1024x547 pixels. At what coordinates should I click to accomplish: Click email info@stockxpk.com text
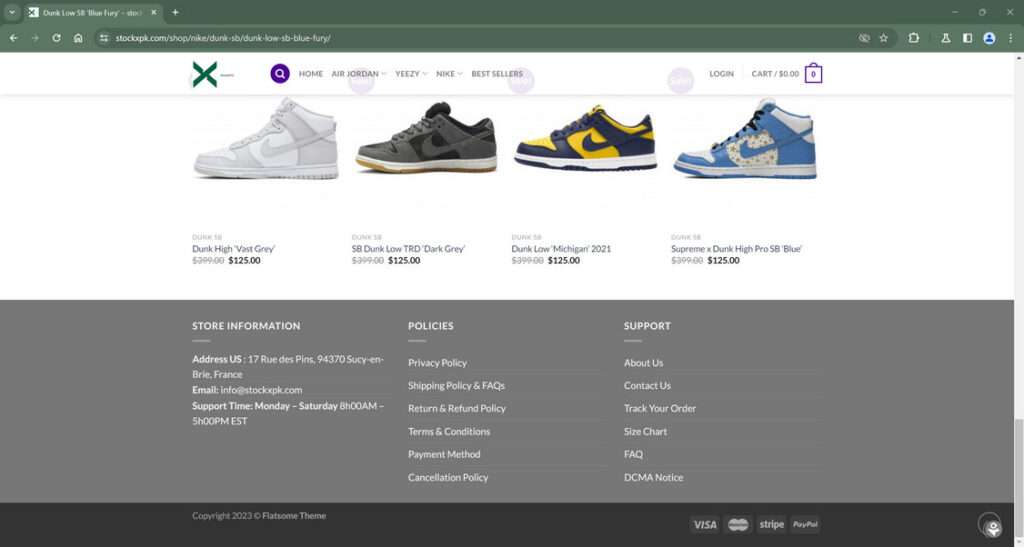[x=261, y=390]
